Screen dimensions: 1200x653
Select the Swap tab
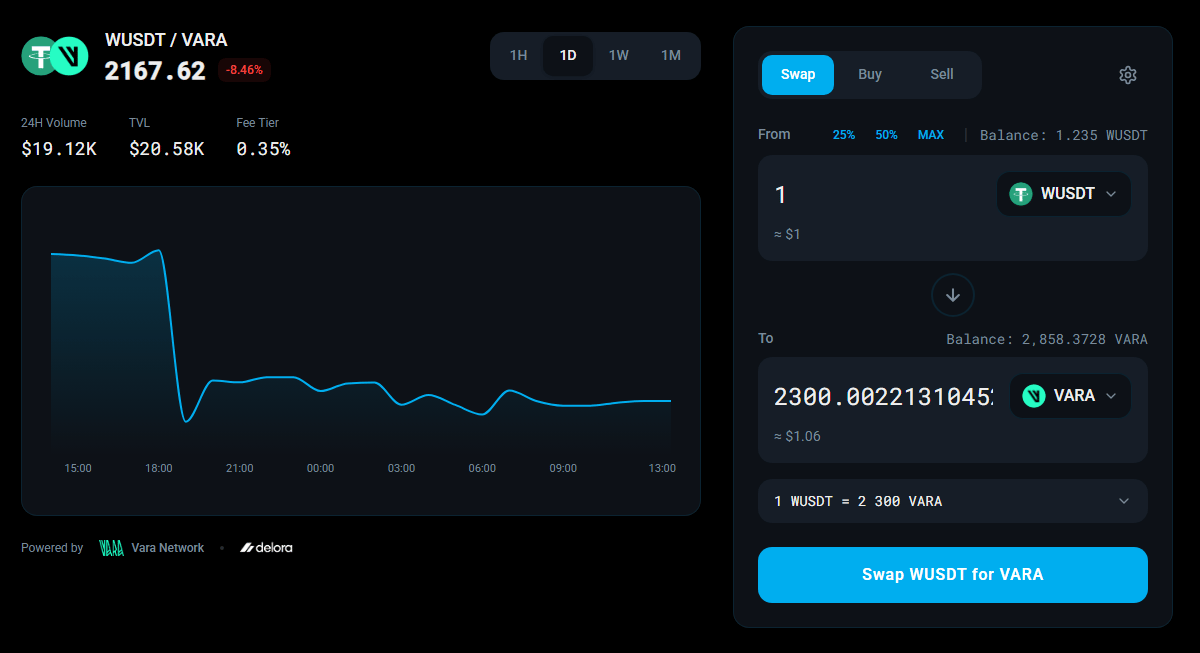click(x=798, y=75)
